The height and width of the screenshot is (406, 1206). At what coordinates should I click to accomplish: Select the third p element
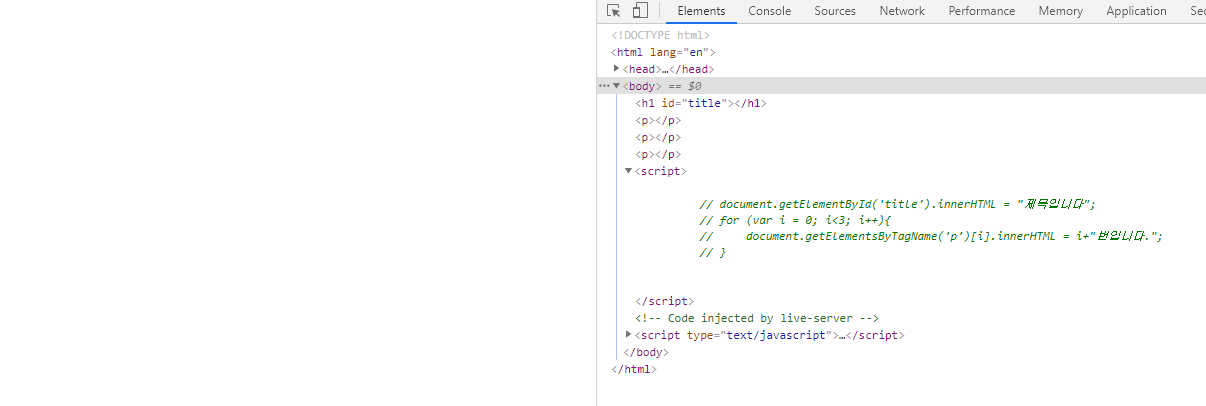(658, 154)
